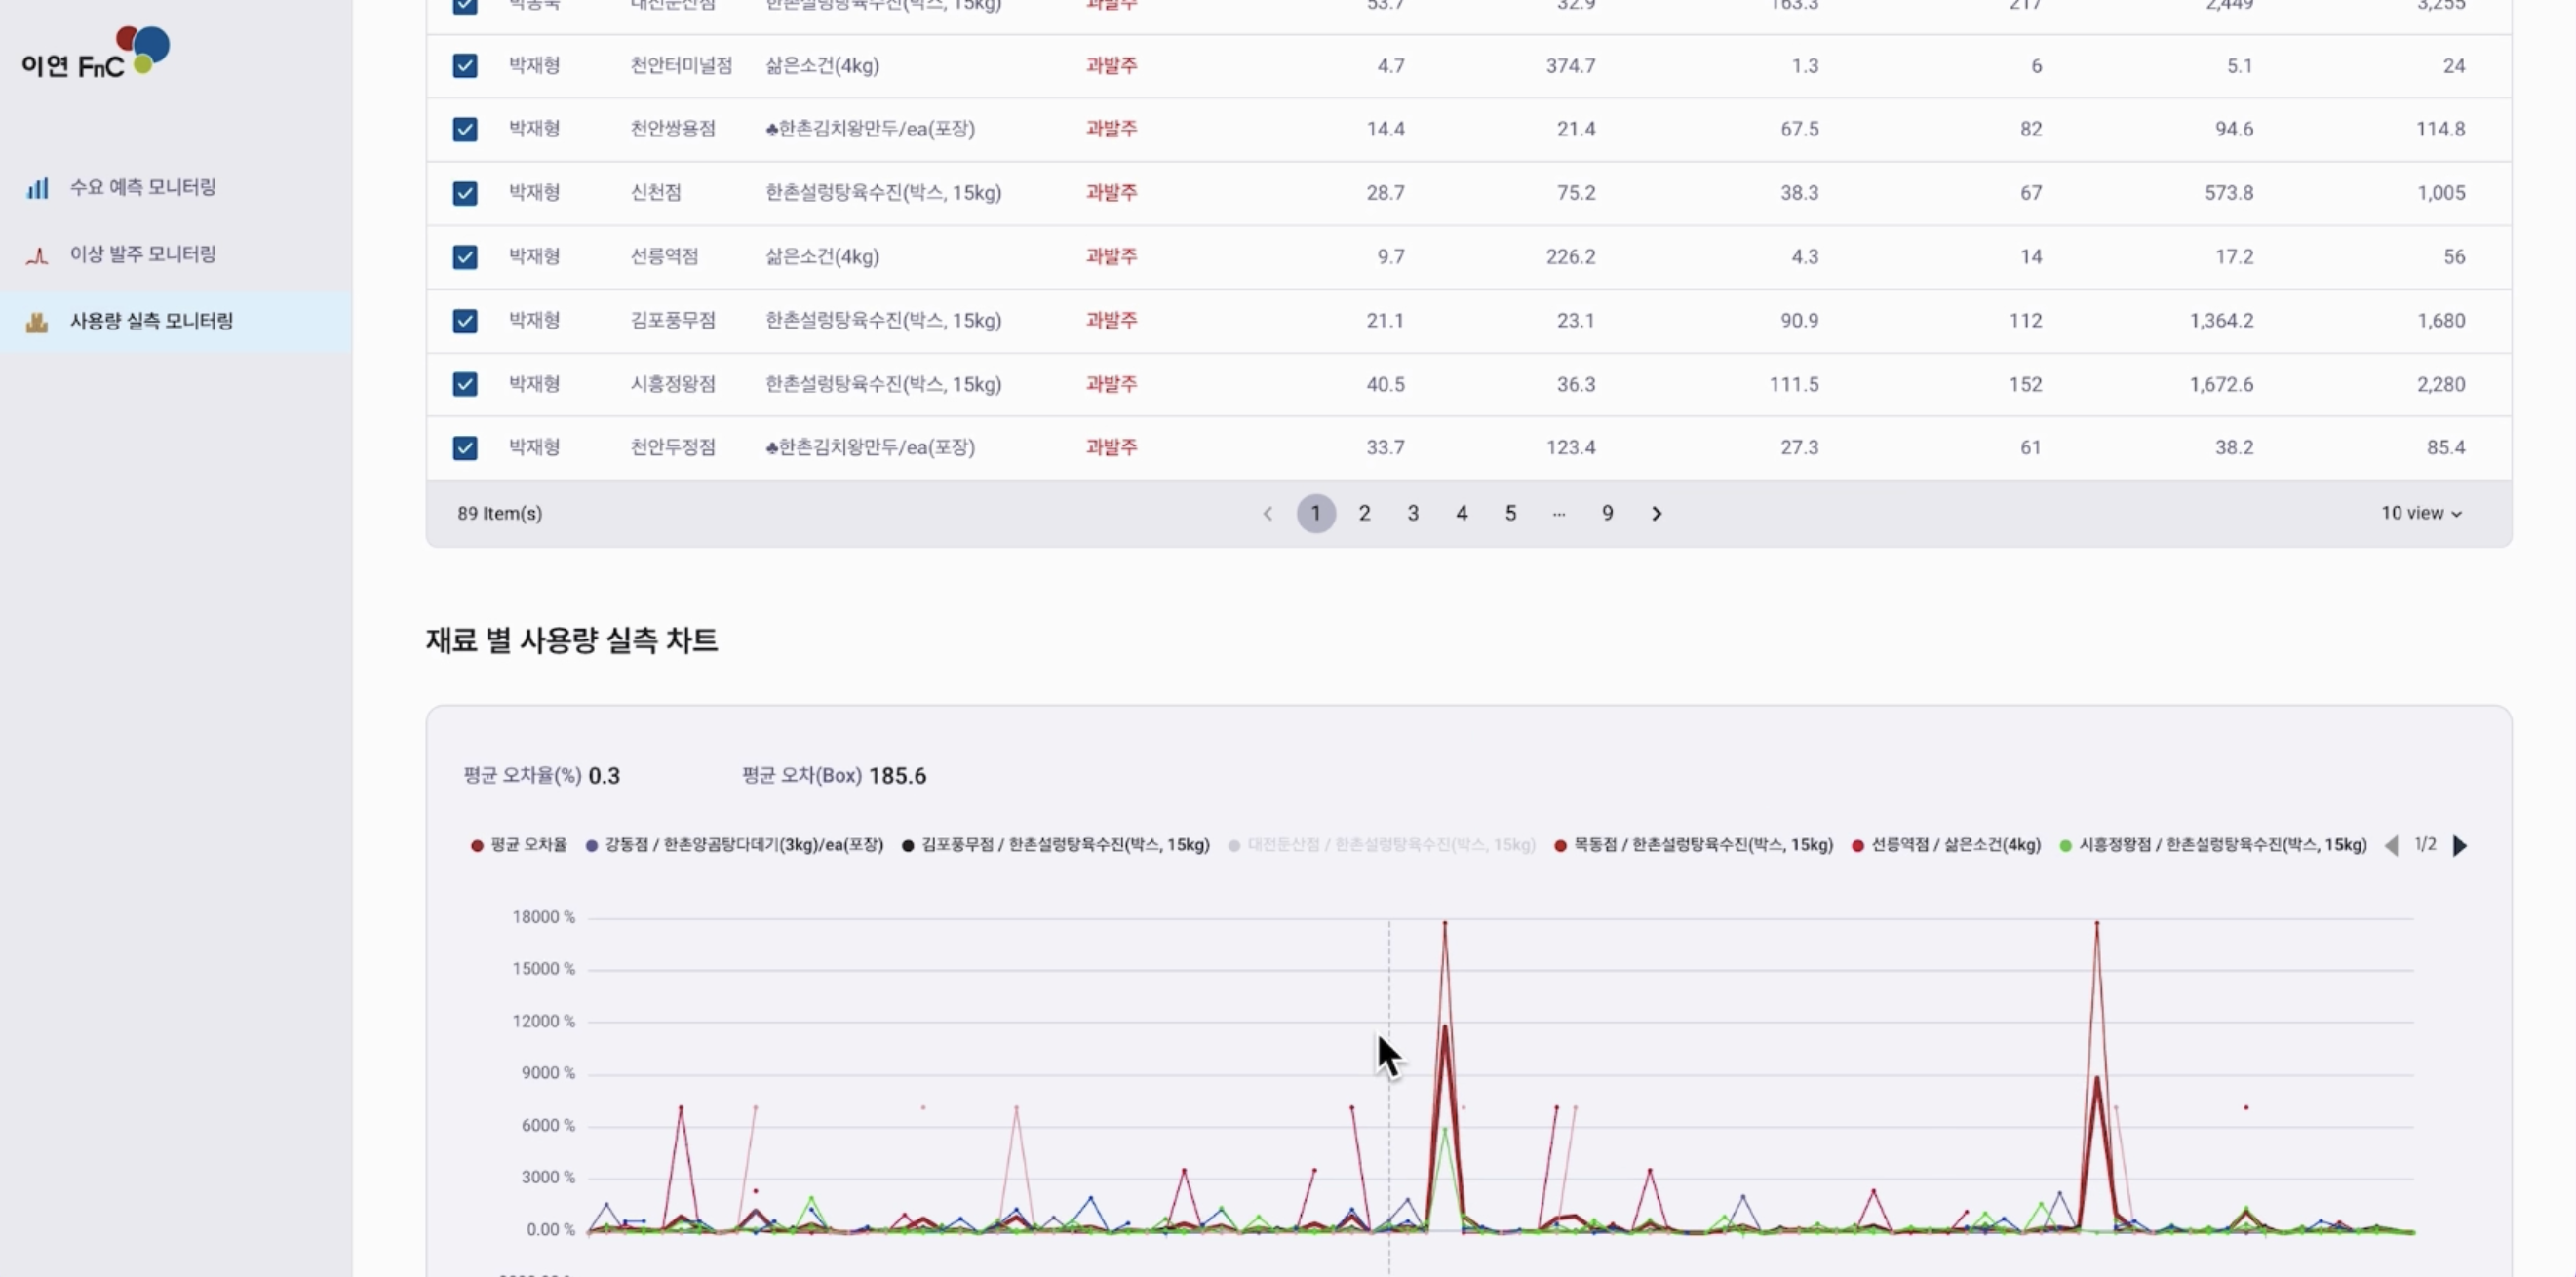
Task: Toggle greyed-out 대전둔산점 legend series
Action: coord(1390,845)
